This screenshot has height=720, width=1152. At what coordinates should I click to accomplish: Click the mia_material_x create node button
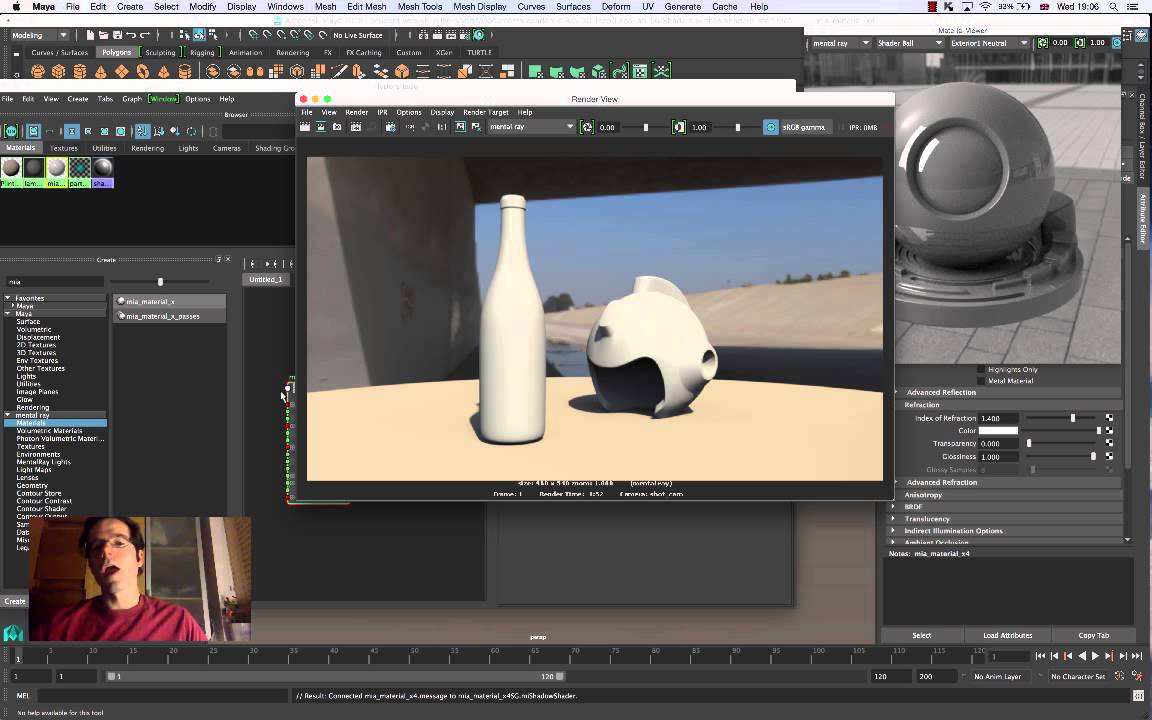pos(169,301)
